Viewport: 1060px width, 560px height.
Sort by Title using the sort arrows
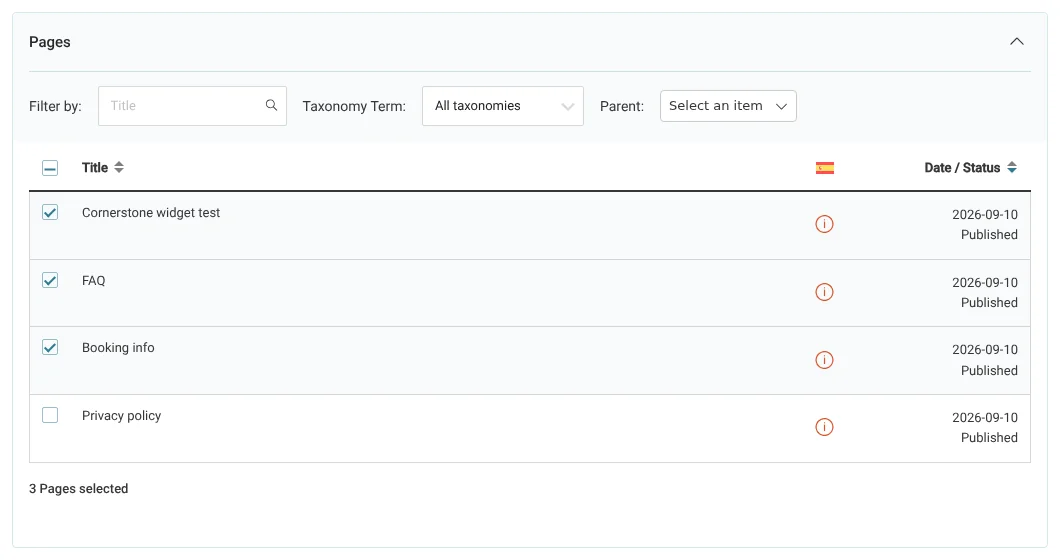click(x=119, y=167)
